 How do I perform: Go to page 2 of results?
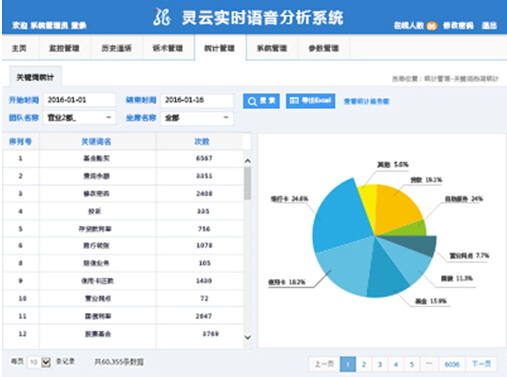364,364
